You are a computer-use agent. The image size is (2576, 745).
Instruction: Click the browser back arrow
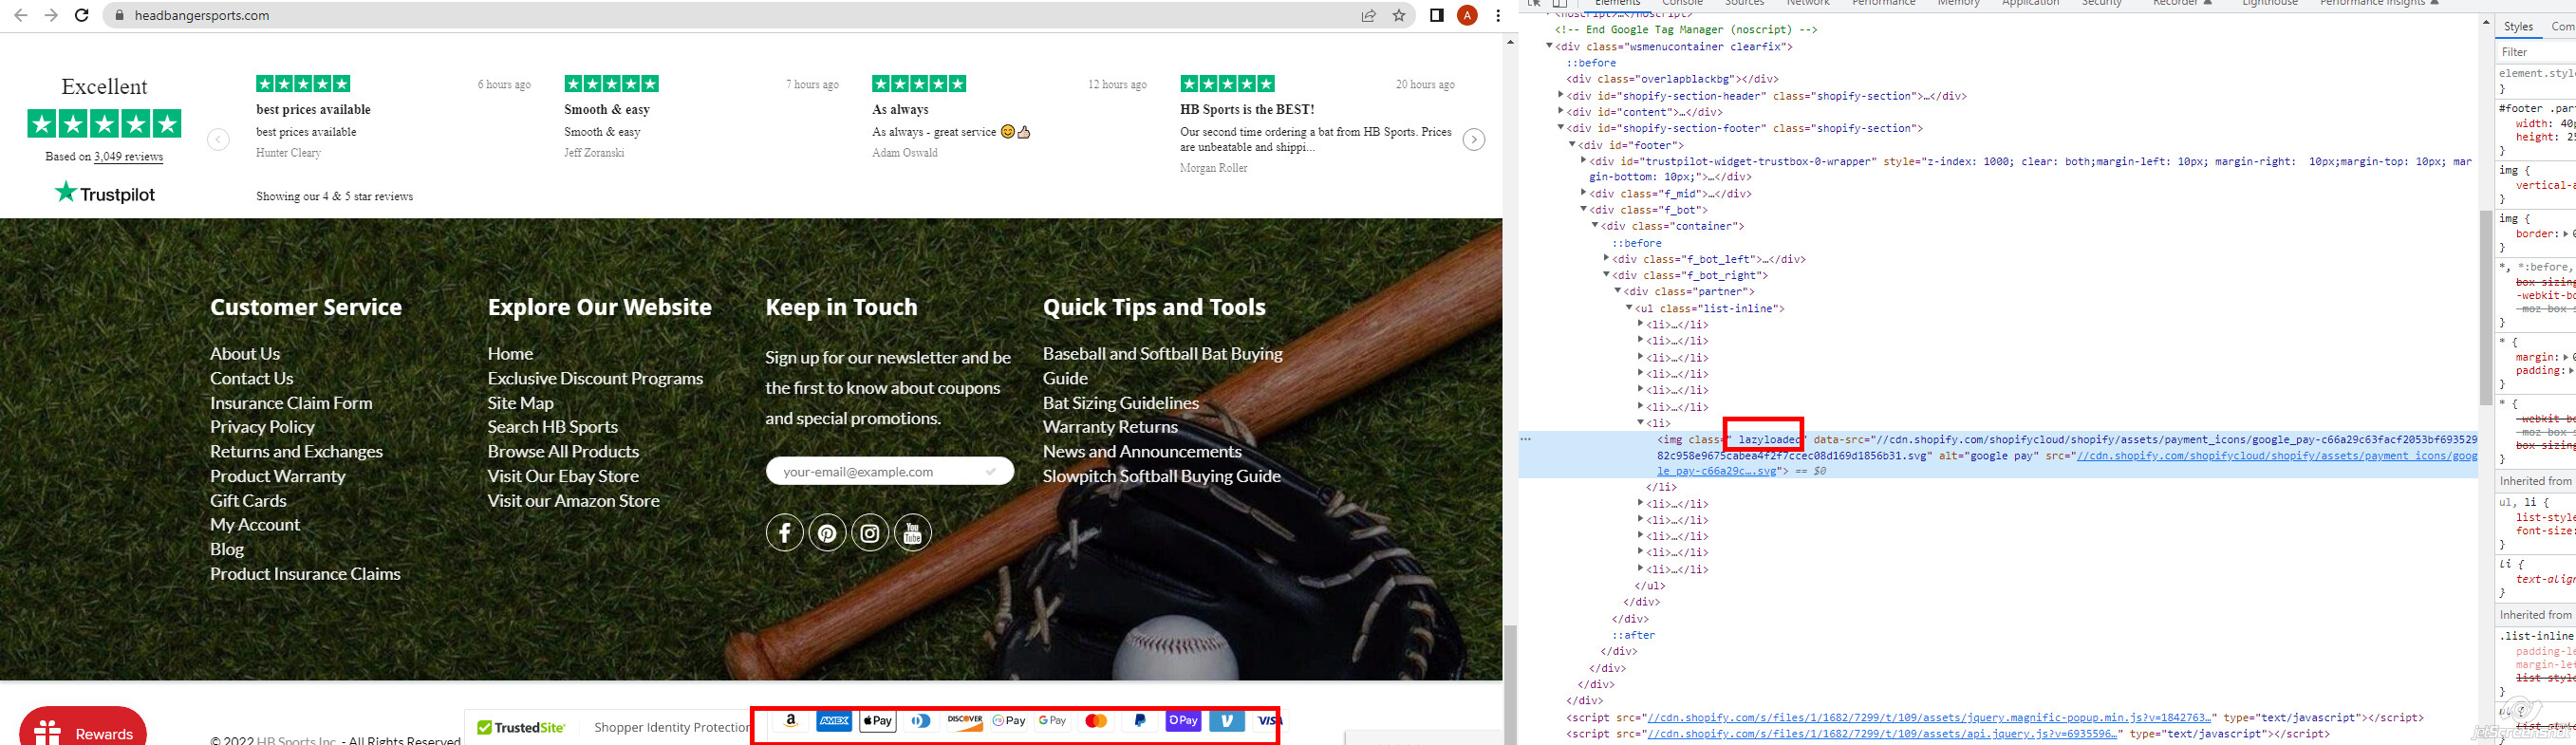[x=21, y=15]
